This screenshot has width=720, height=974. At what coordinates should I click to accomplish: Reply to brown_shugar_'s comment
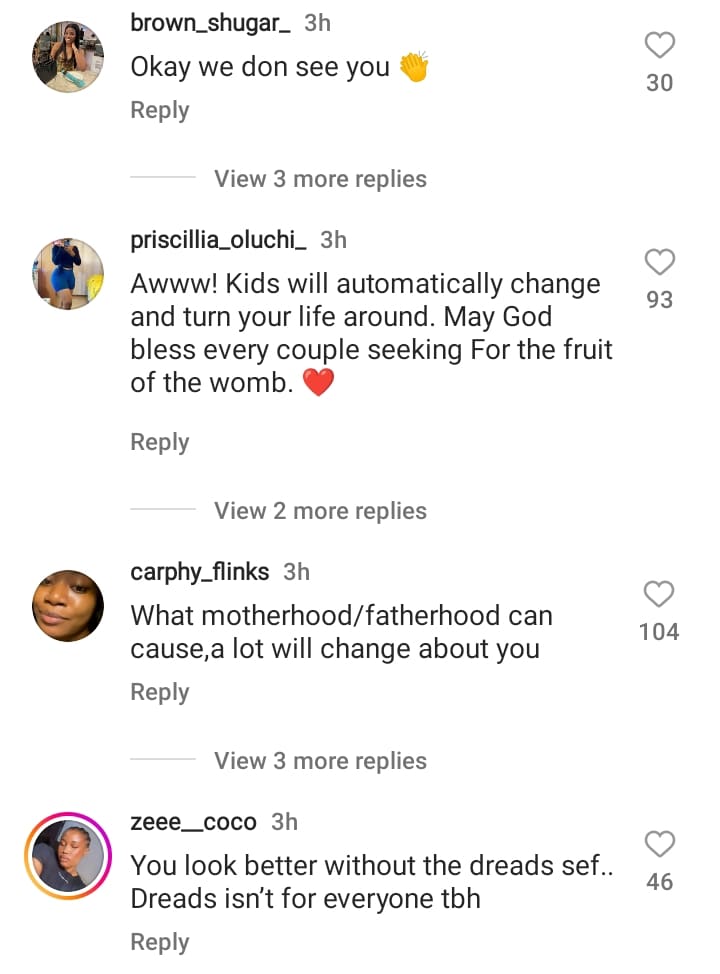[160, 110]
